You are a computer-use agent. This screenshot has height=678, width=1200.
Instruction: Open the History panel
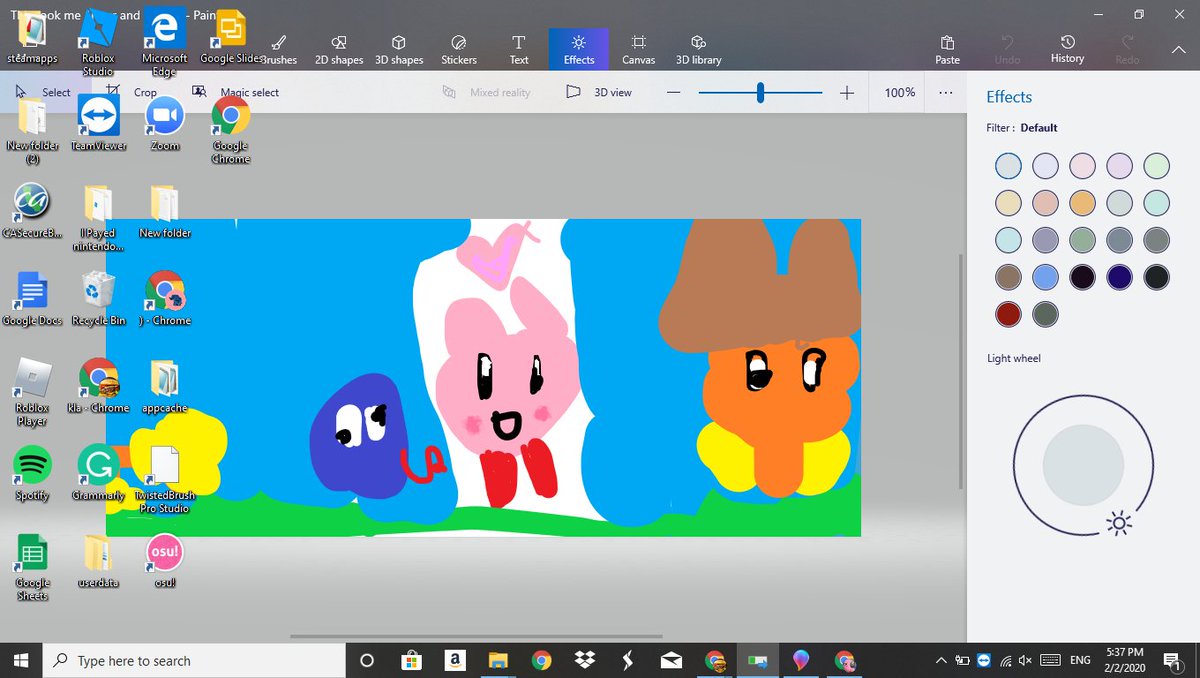[1067, 49]
